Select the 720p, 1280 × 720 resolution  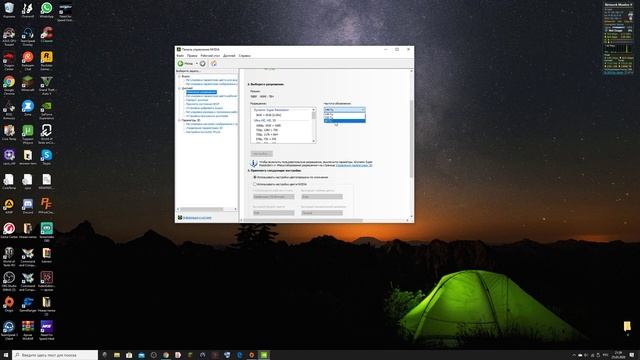pos(267,130)
